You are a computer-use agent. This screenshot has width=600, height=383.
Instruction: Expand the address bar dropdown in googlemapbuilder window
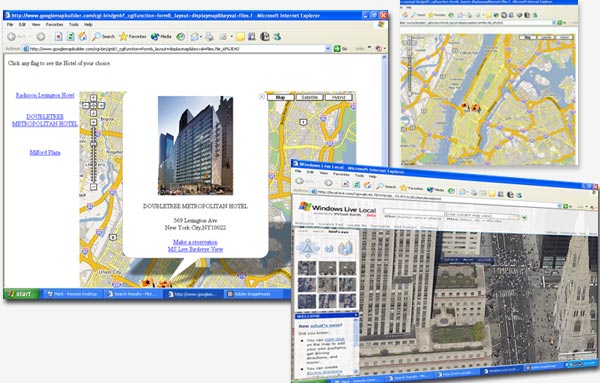click(x=328, y=49)
